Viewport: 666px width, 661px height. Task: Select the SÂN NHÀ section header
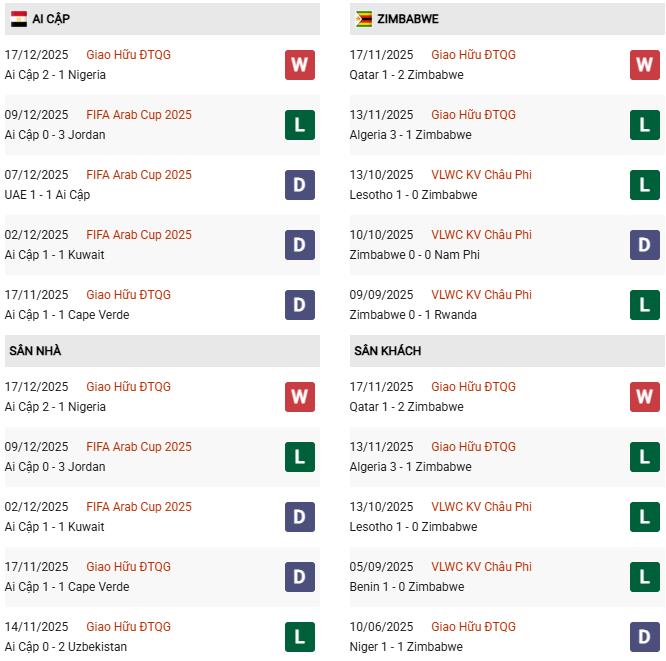36,351
